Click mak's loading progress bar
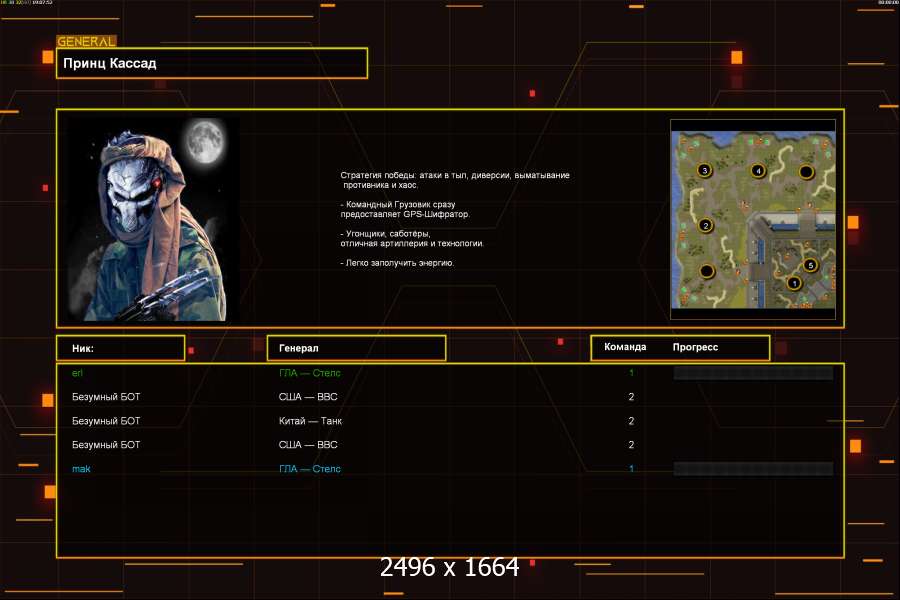 [x=753, y=469]
